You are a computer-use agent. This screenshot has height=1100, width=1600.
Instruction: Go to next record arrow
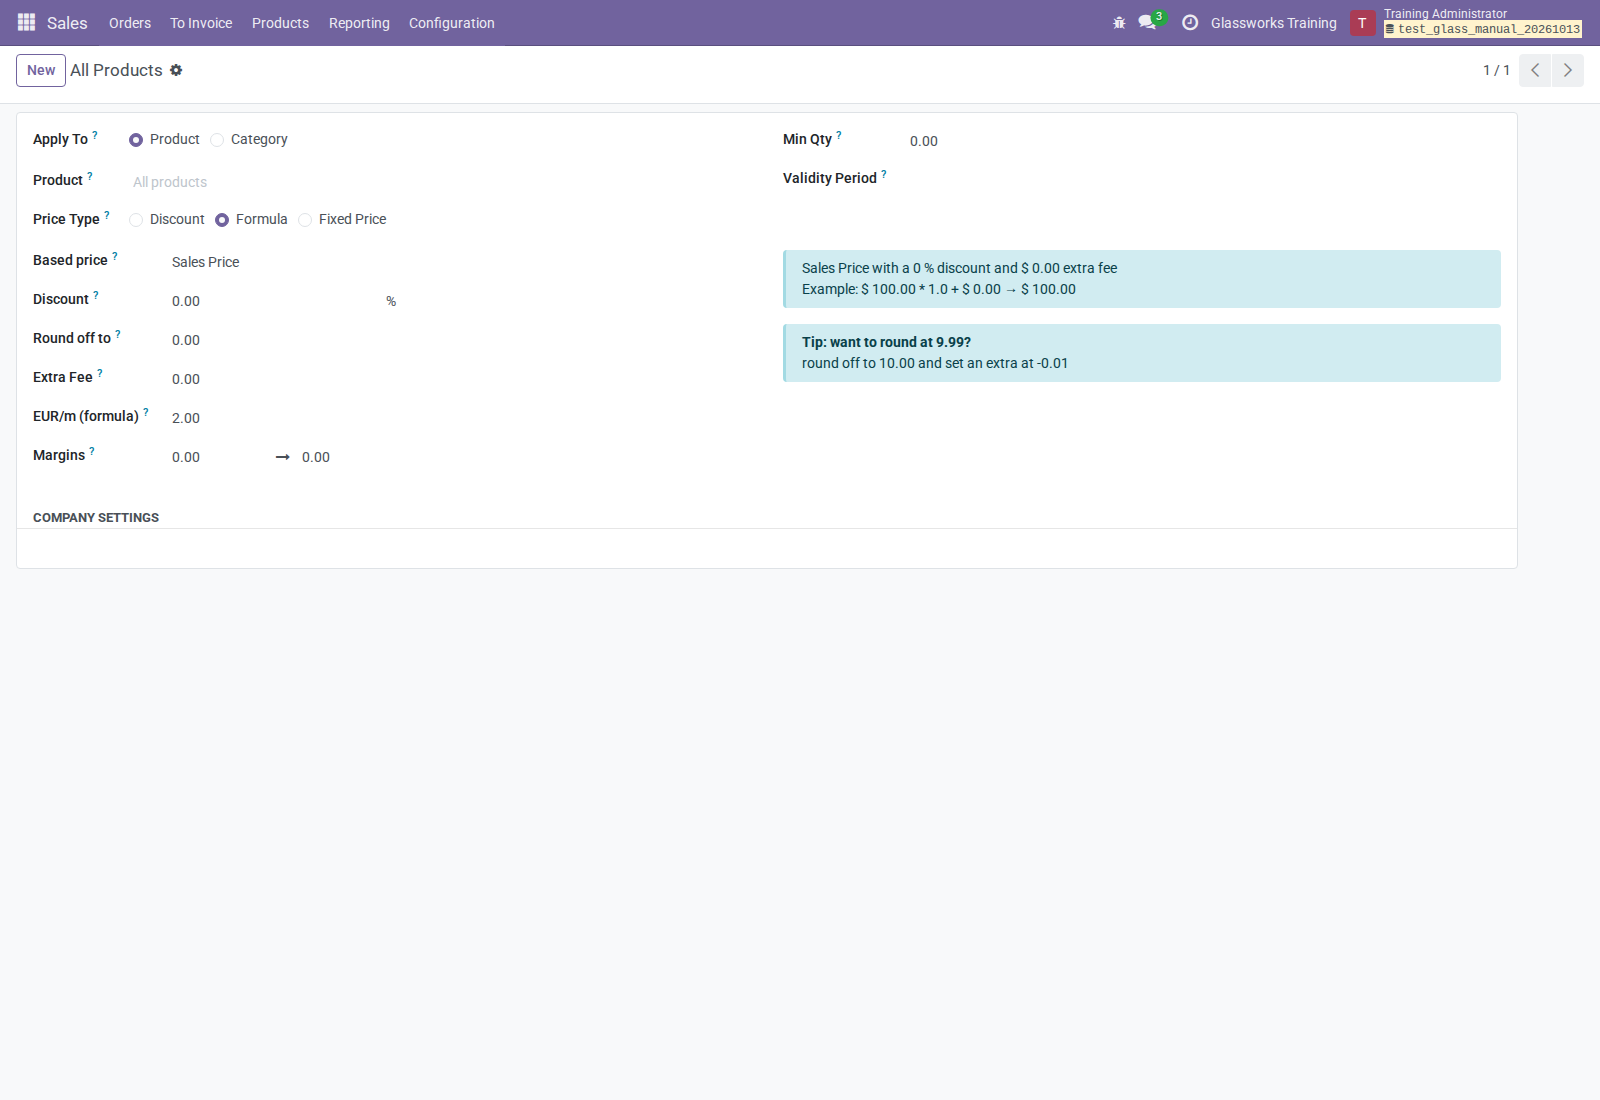[1567, 70]
